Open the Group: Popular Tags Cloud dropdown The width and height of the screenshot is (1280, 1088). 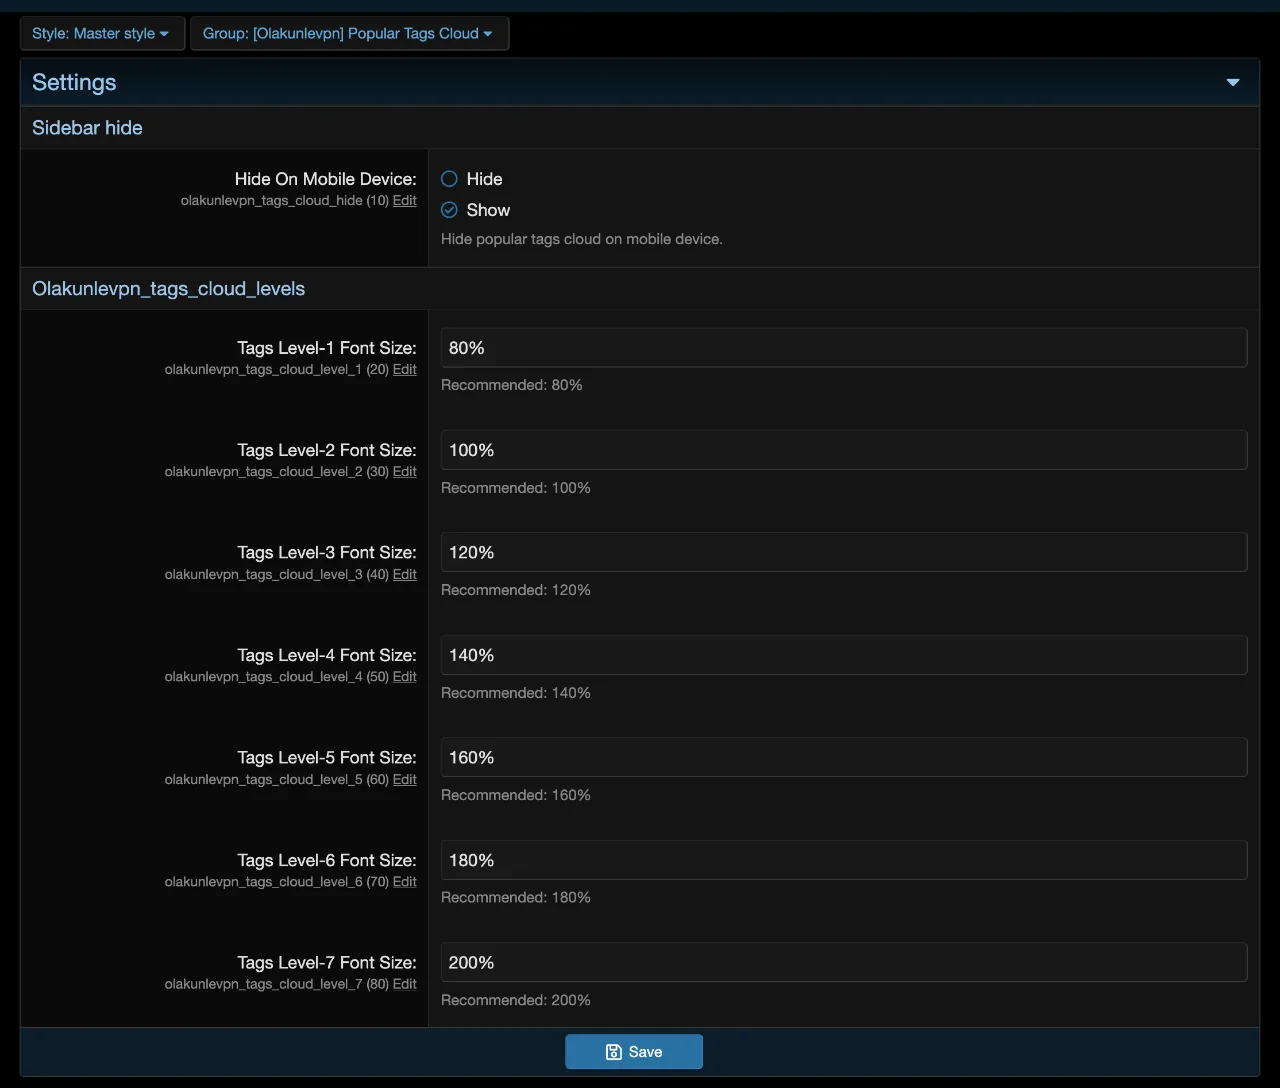coord(348,33)
